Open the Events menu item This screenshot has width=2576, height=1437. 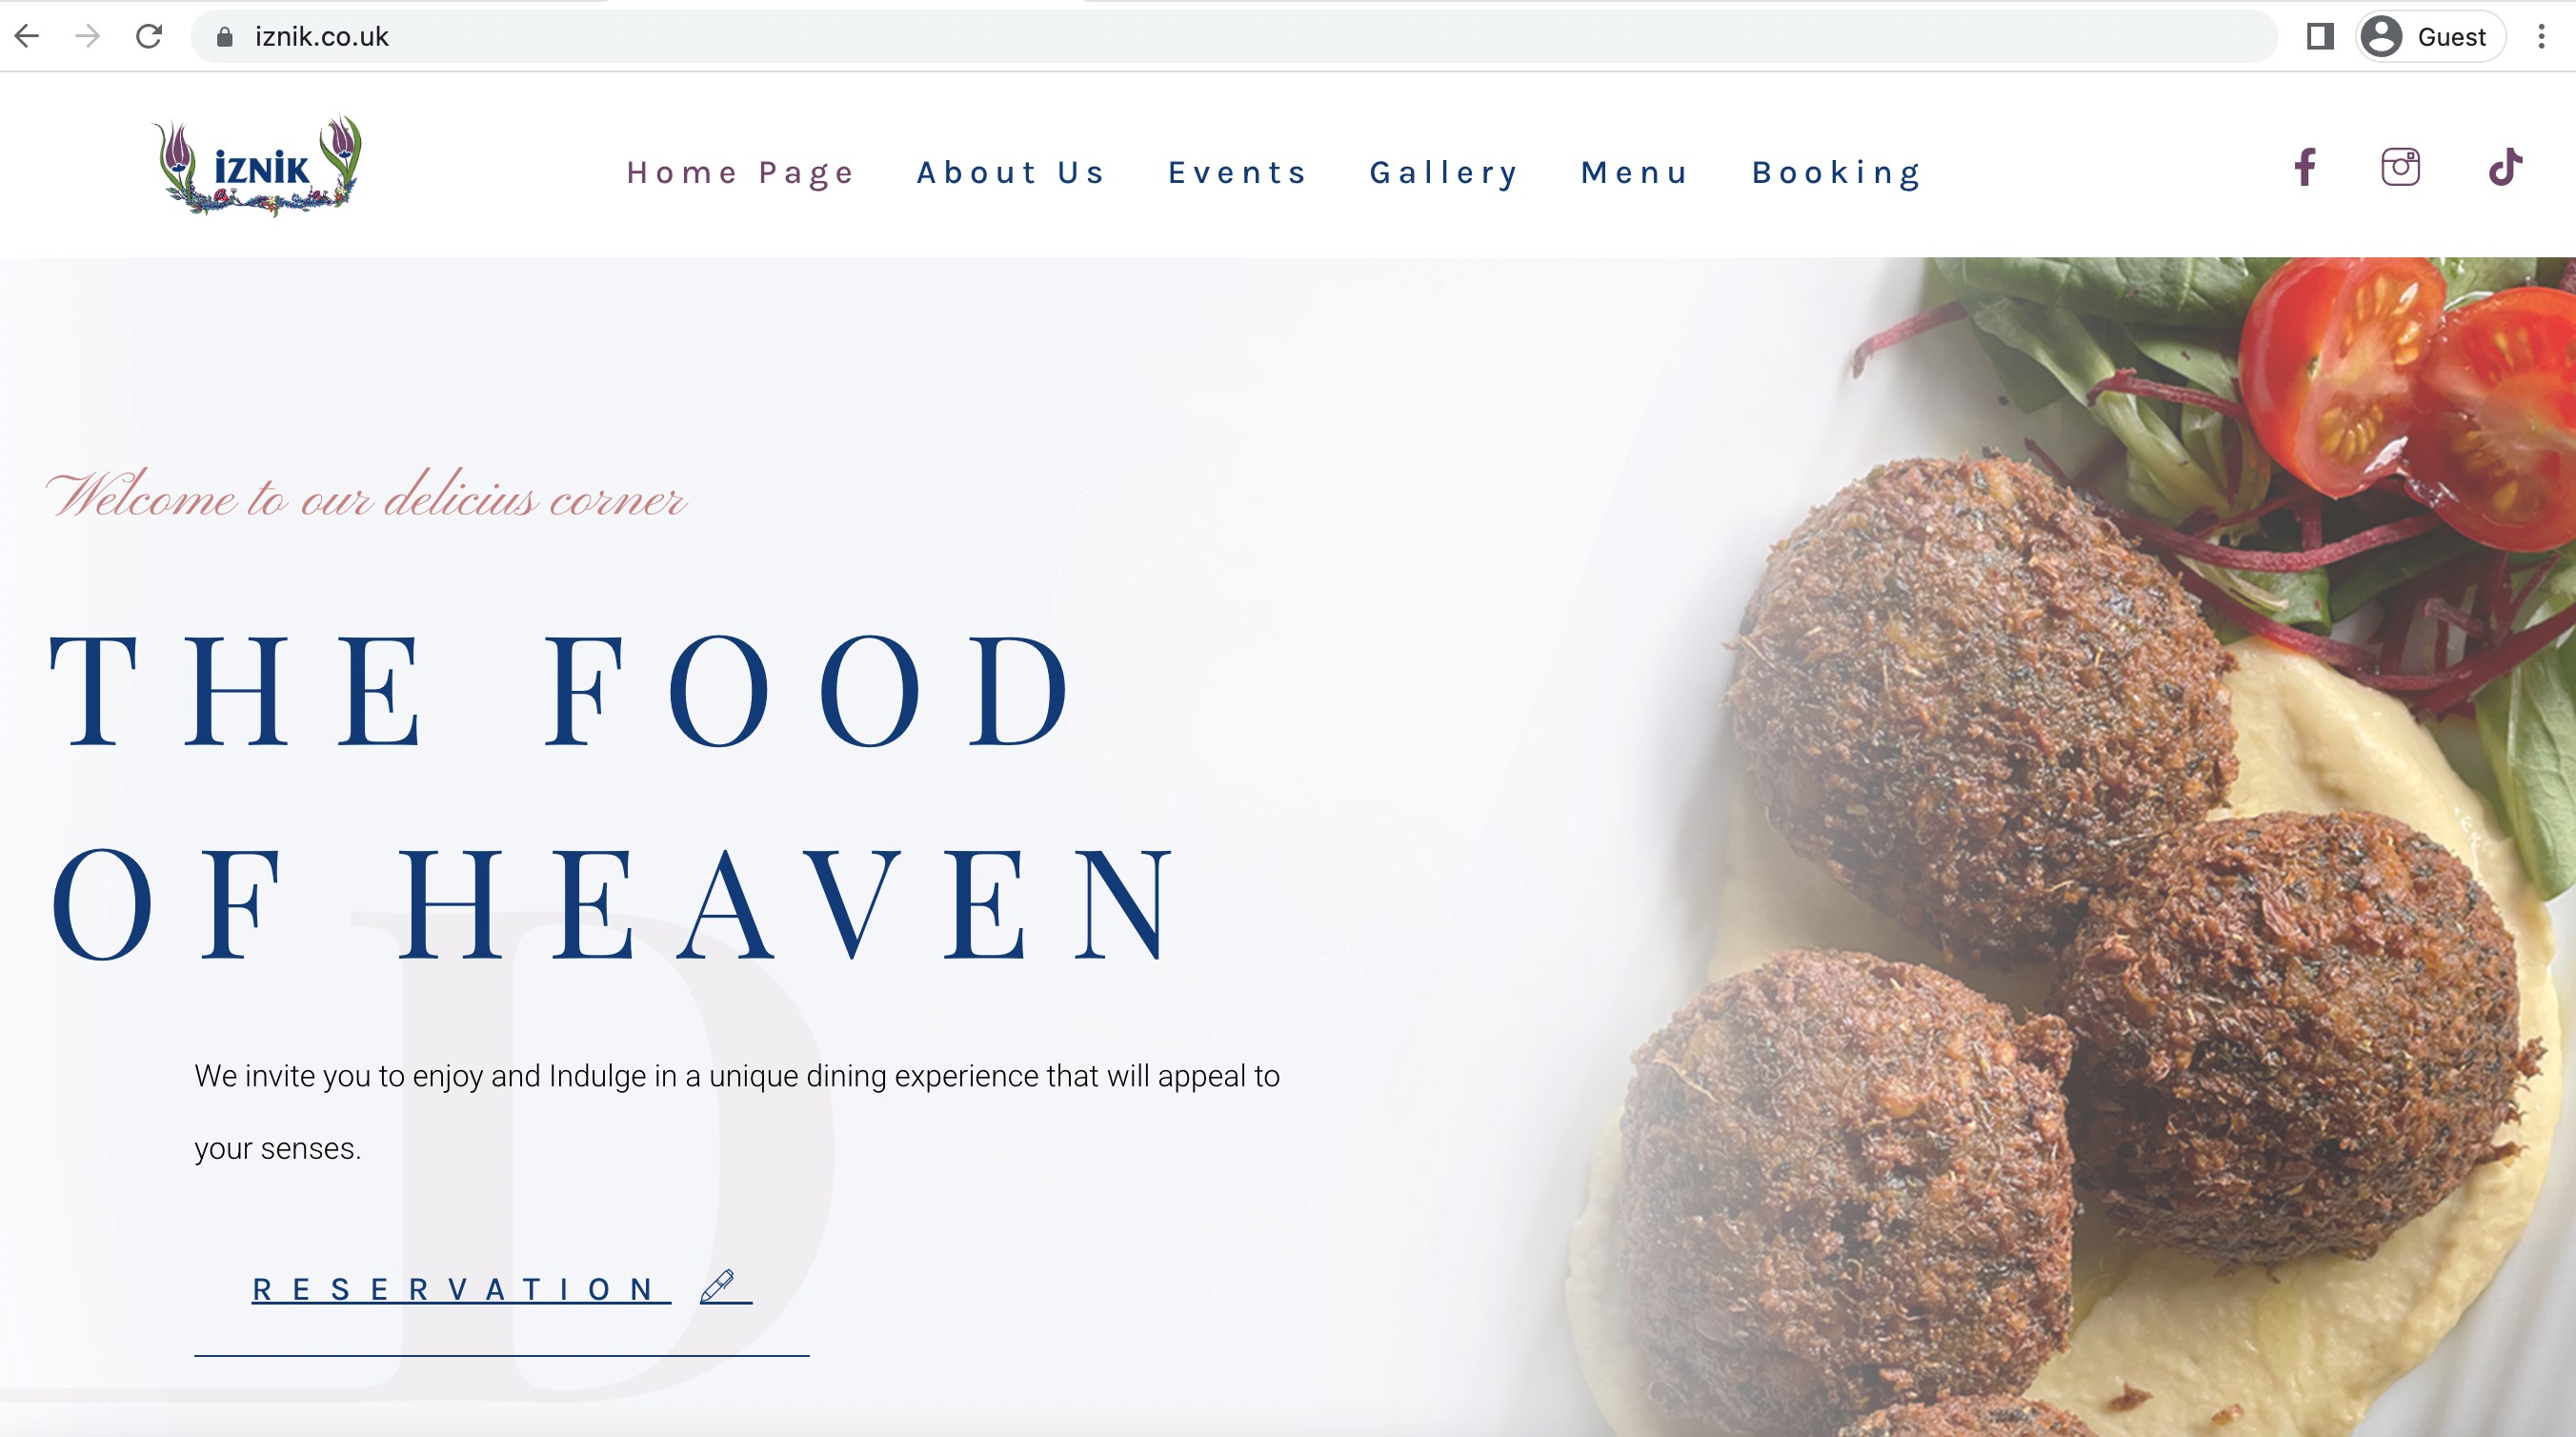coord(1238,173)
